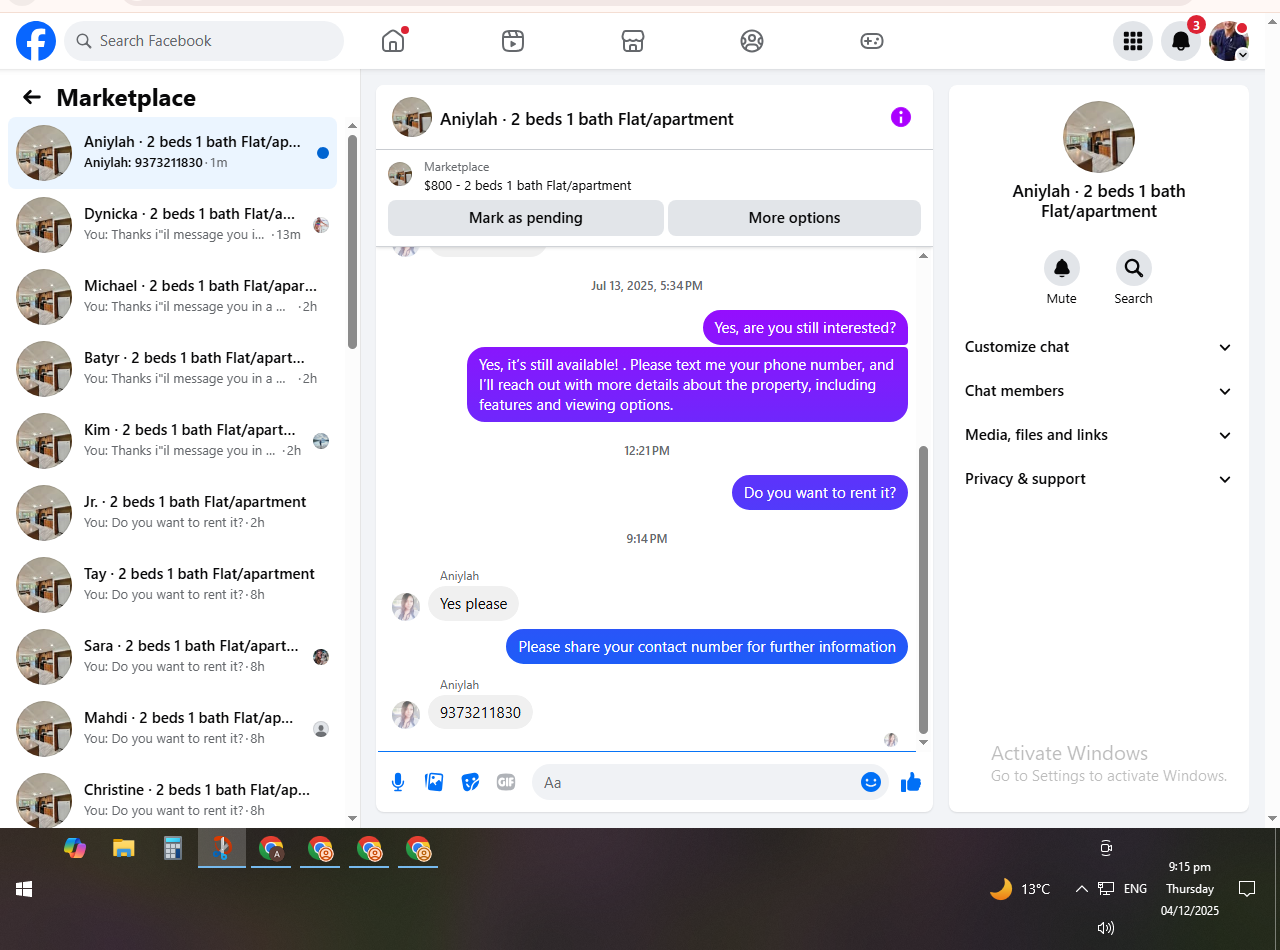The width and height of the screenshot is (1280, 950).
Task: Open the Tay conversation
Action: click(x=173, y=585)
